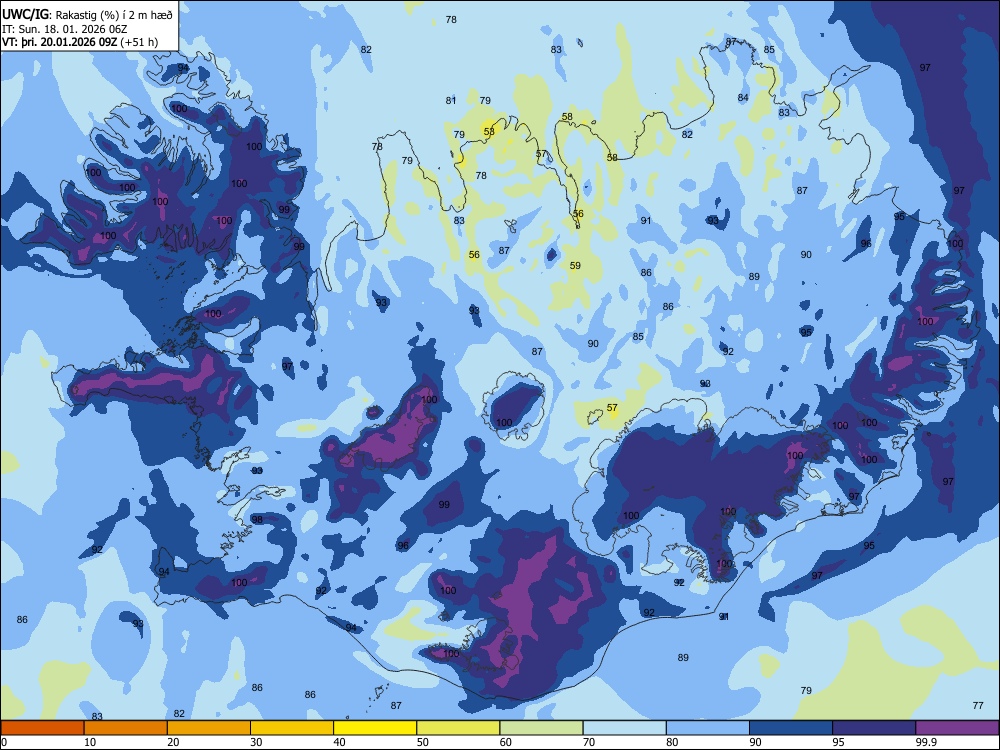
Task: Select the "IT: Sun. 18. 01. 2026 06Z" line
Action: 64,29
